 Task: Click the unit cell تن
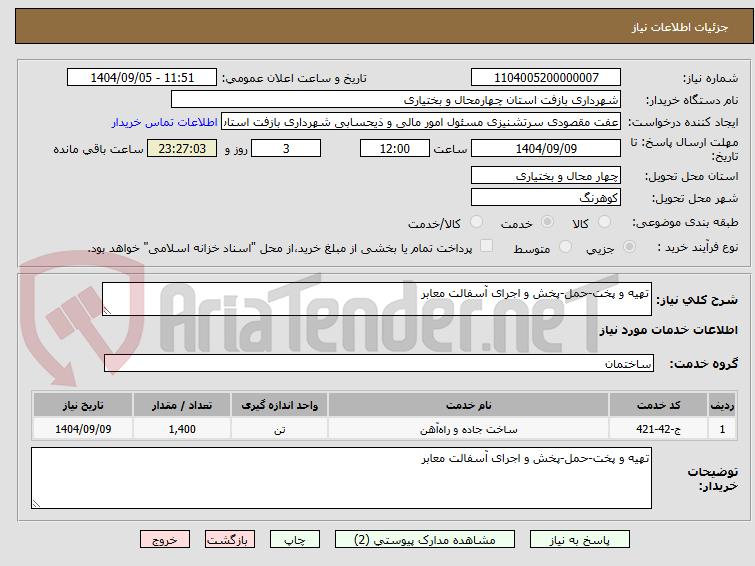(279, 429)
